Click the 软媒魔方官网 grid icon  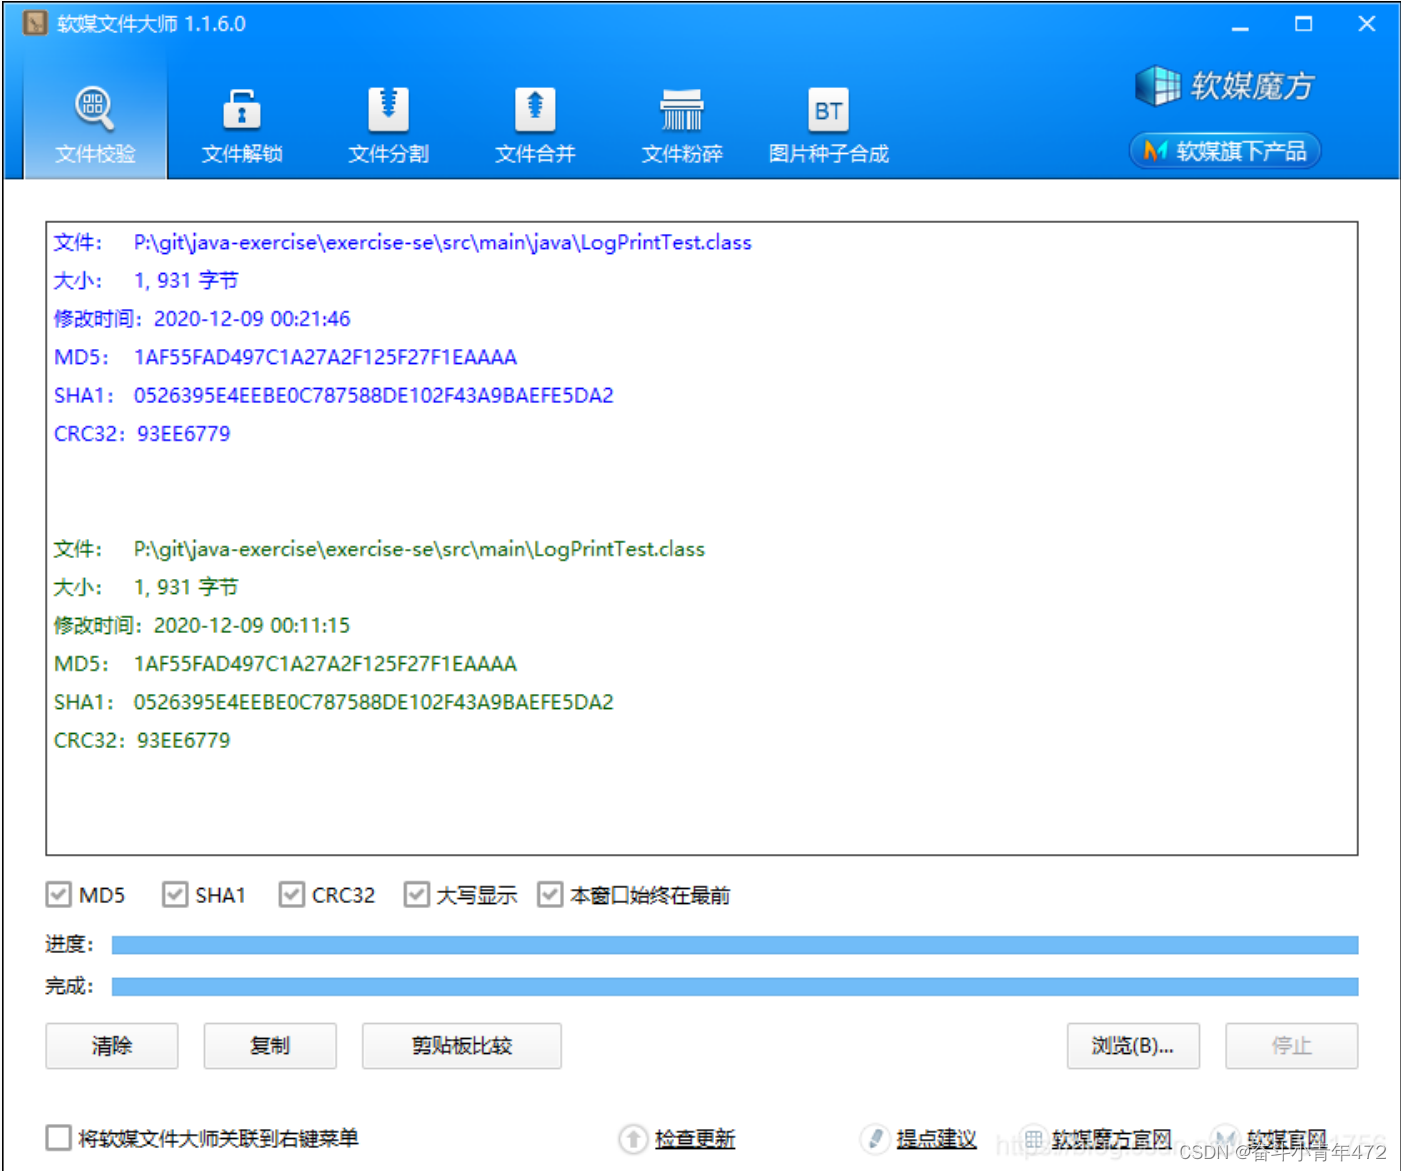(1033, 1139)
